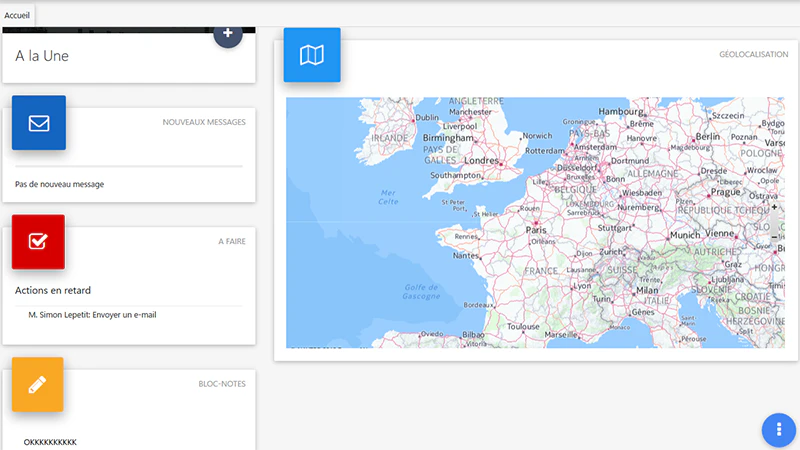This screenshot has width=800, height=450.
Task: Click the OKKKKKKKKKK note text
Action: point(50,442)
